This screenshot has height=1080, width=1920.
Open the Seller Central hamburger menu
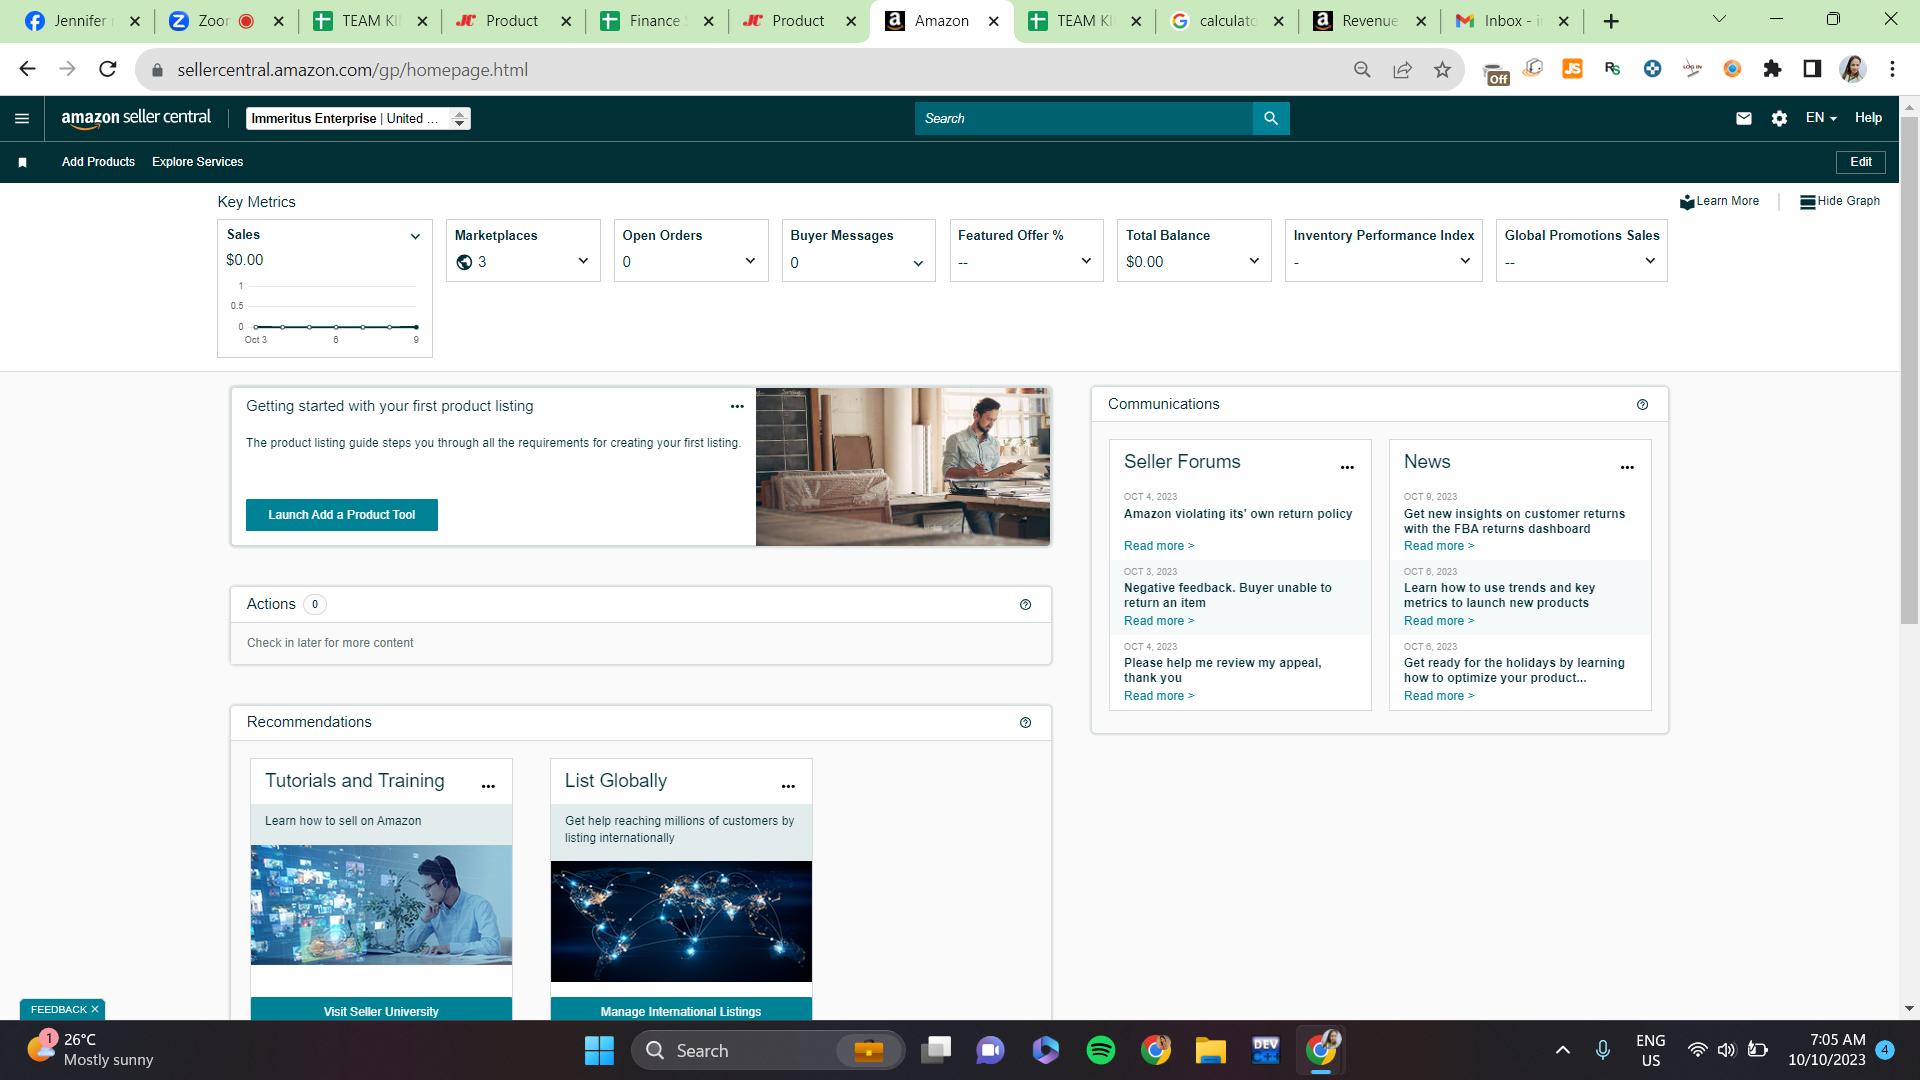22,118
